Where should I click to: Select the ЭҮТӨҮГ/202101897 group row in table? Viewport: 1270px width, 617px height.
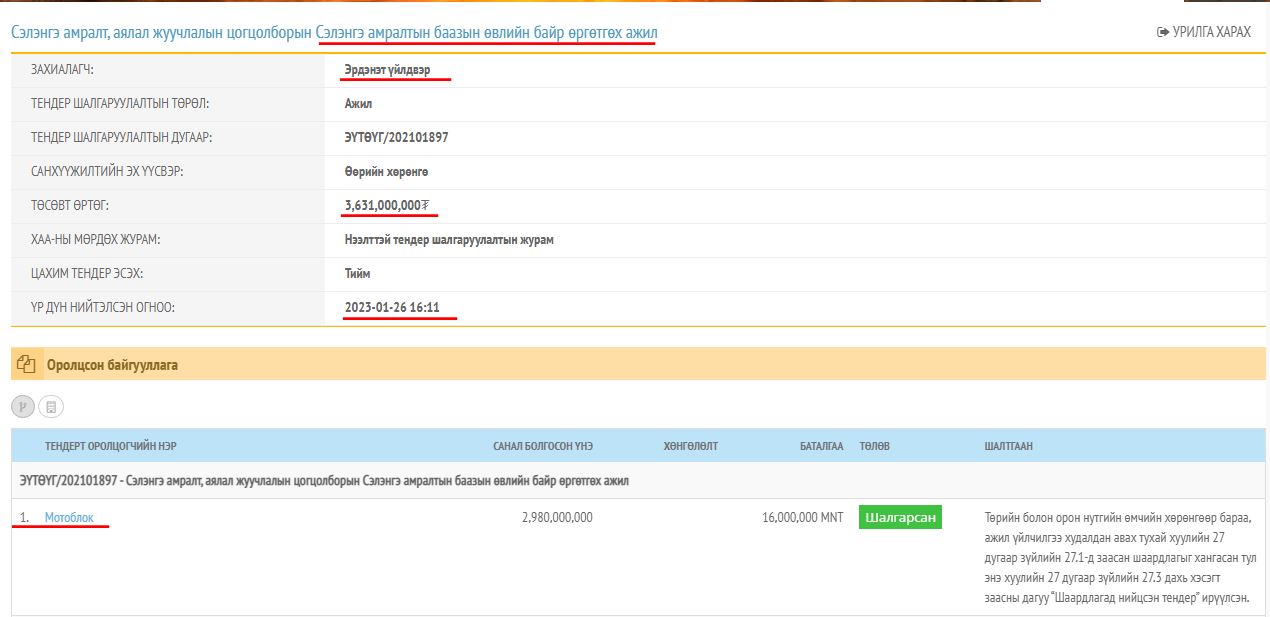pyautogui.click(x=325, y=481)
